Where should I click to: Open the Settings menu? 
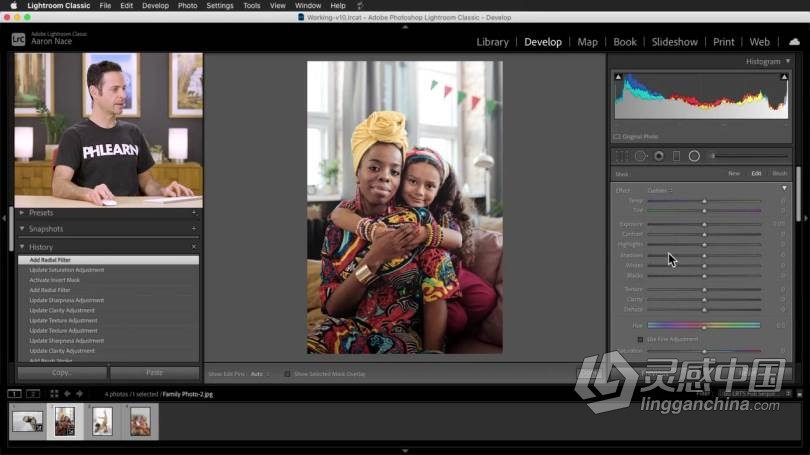220,6
